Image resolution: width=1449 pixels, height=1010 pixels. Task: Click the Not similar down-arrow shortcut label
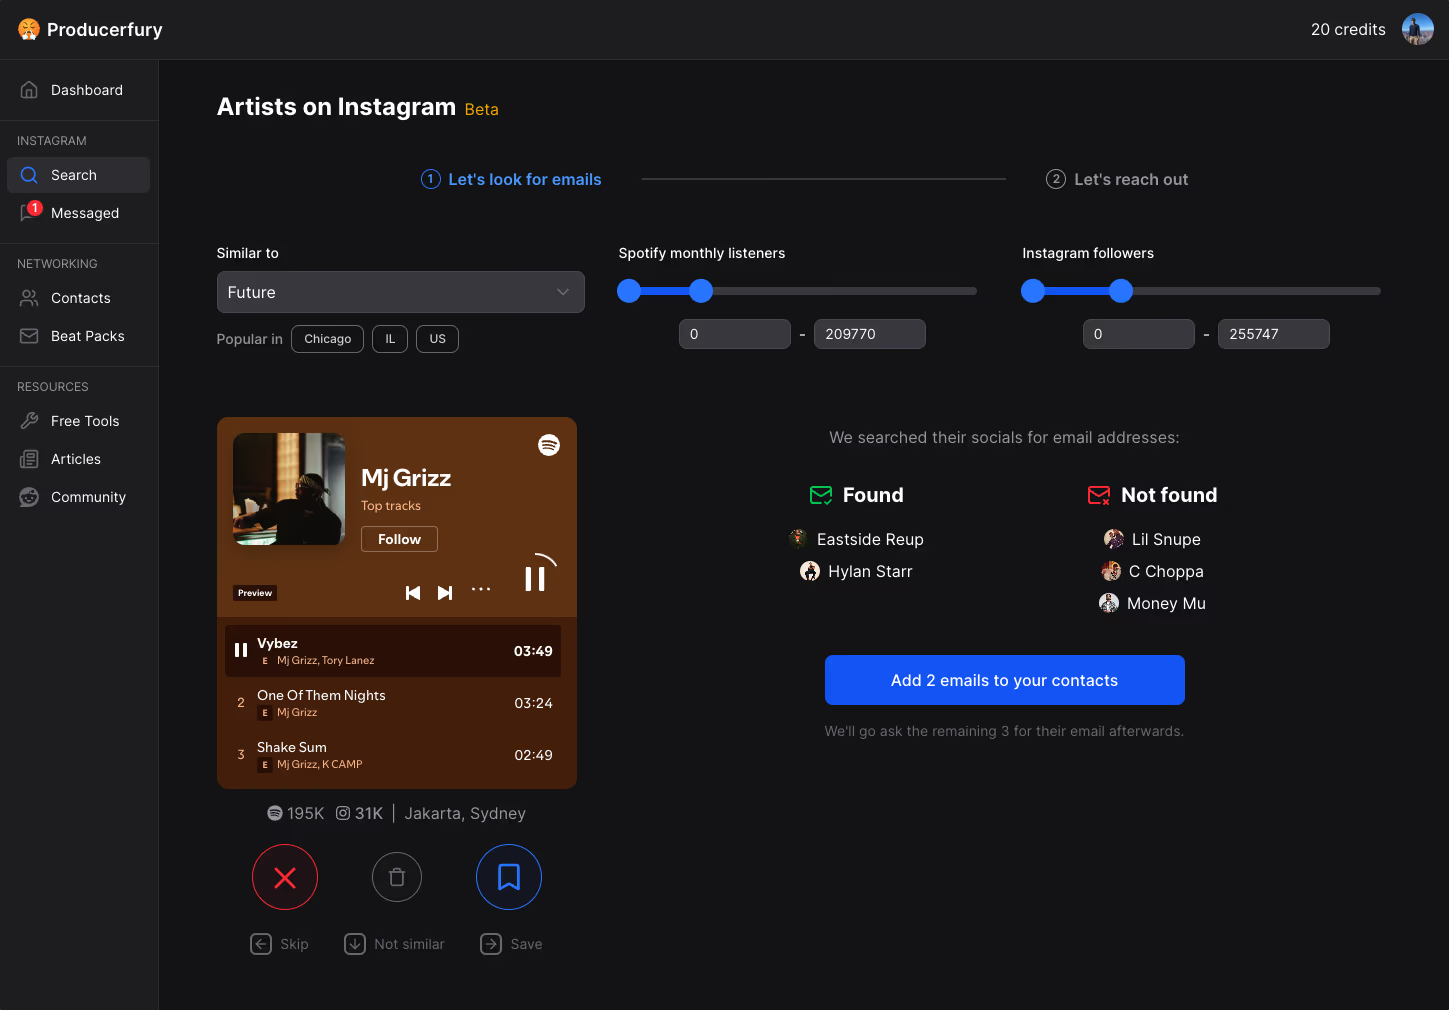click(x=394, y=944)
